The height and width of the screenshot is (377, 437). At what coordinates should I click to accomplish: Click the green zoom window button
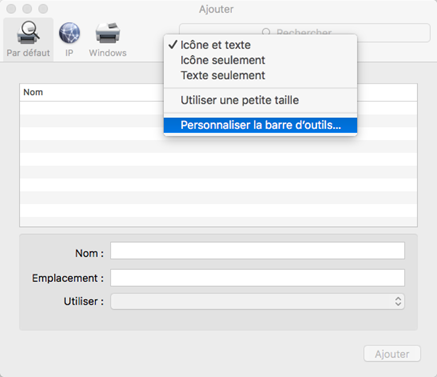pos(43,9)
